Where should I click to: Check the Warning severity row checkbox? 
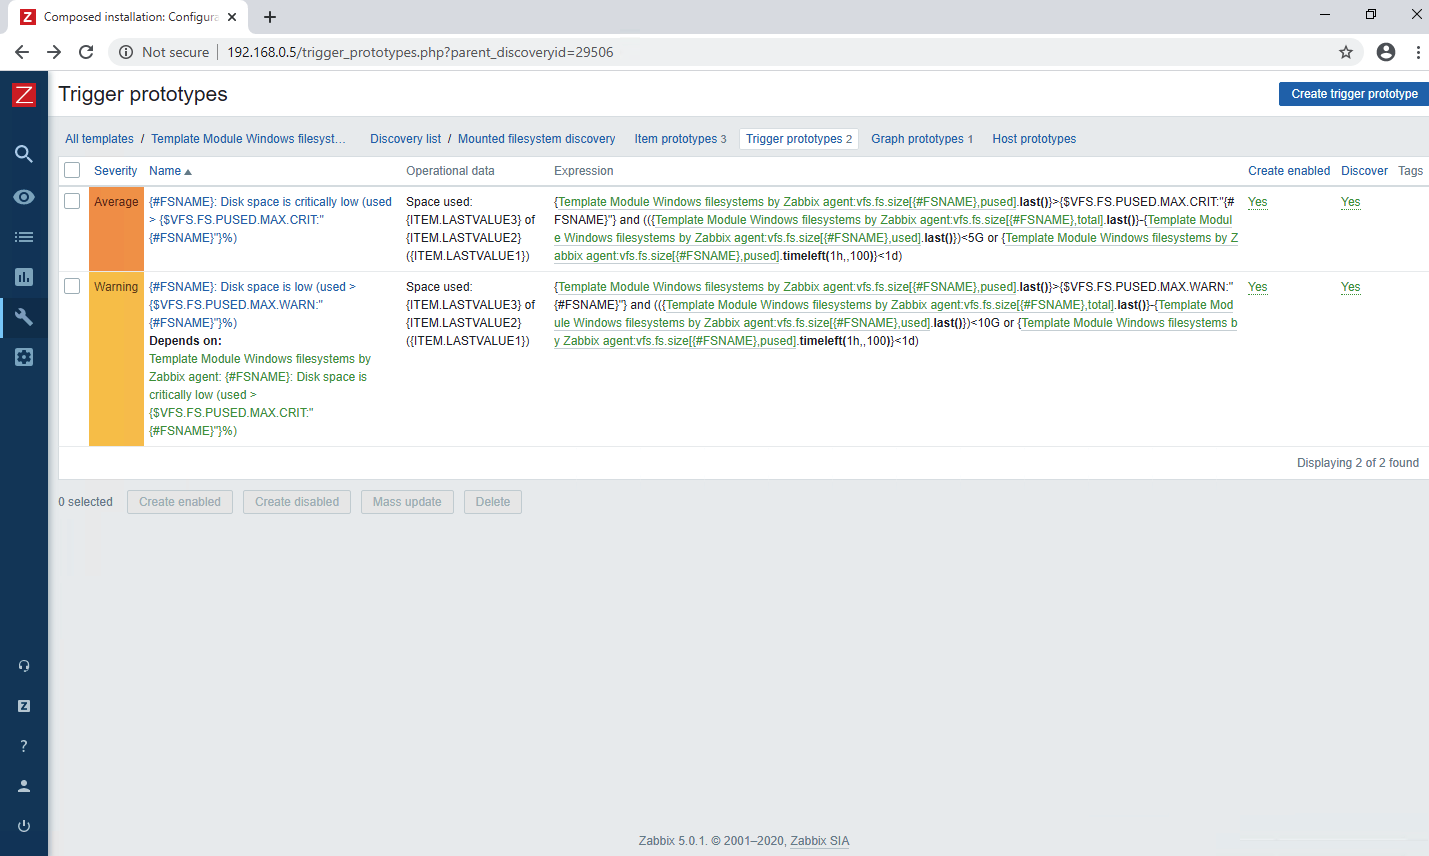tap(72, 286)
